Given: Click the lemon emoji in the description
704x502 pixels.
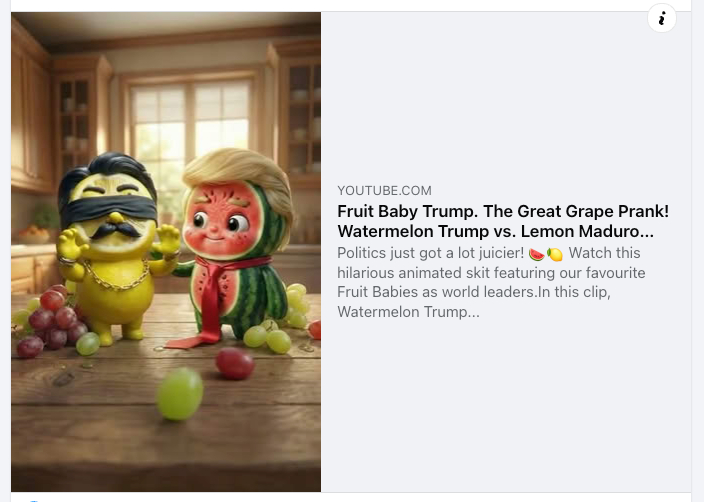Looking at the screenshot, I should pos(554,254).
